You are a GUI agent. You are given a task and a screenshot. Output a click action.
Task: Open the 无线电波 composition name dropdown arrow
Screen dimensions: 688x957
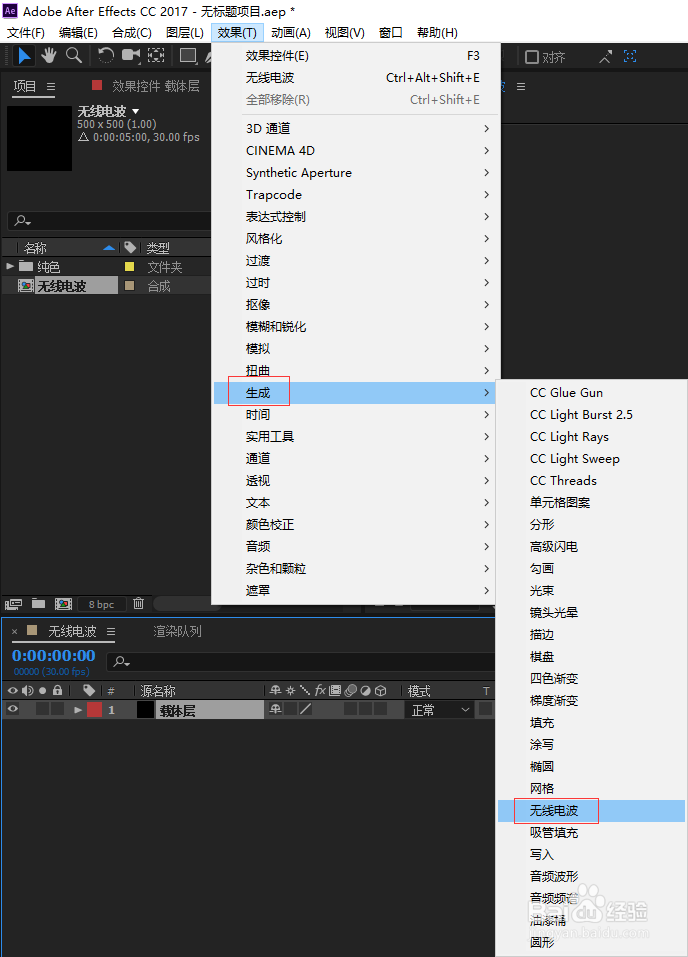point(136,112)
